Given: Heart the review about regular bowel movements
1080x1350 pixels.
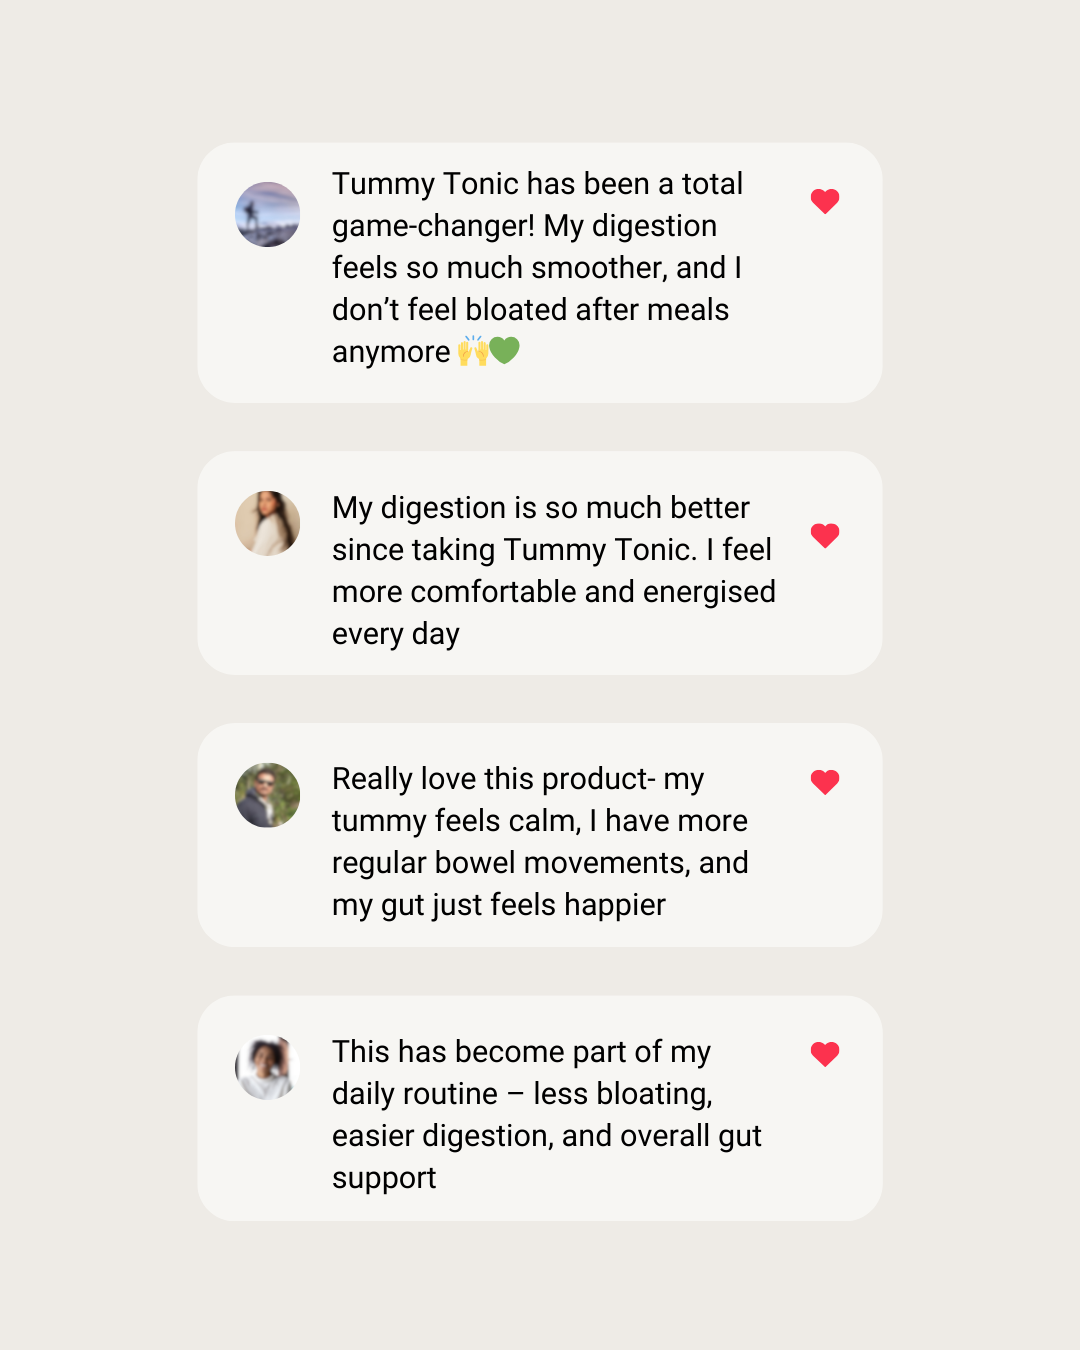Looking at the screenshot, I should click(825, 781).
